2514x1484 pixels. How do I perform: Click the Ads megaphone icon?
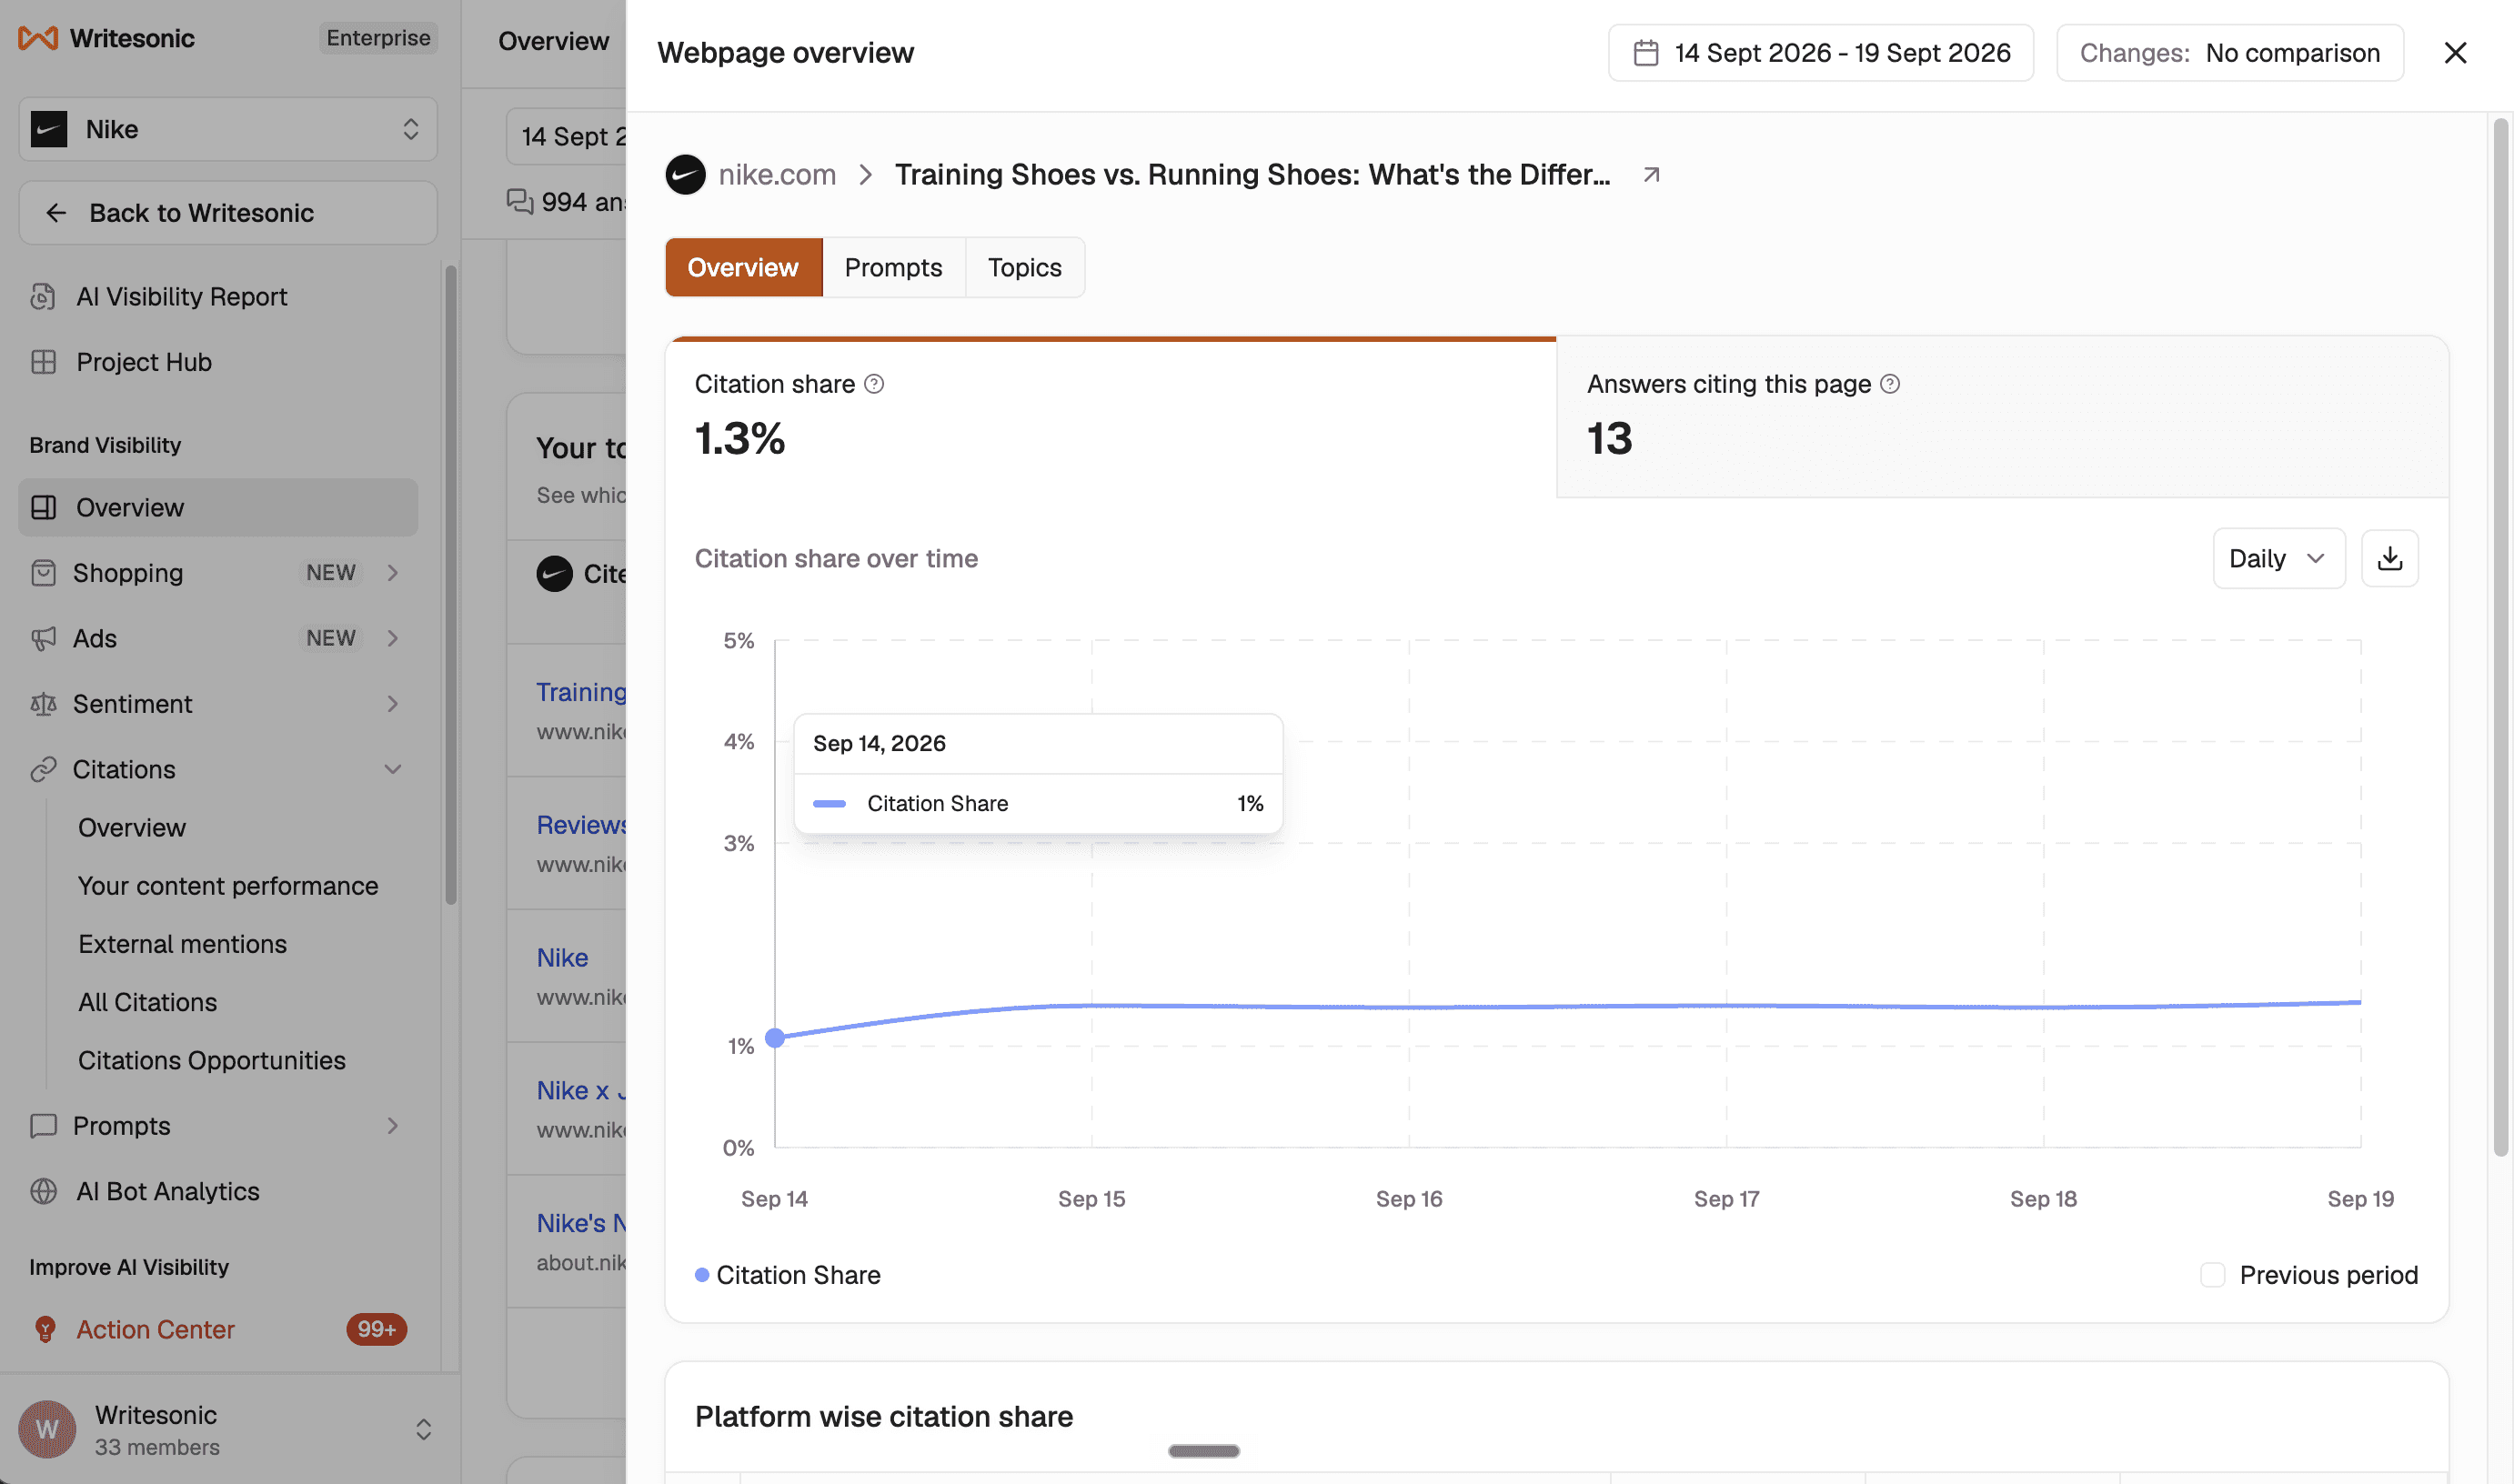(x=43, y=638)
